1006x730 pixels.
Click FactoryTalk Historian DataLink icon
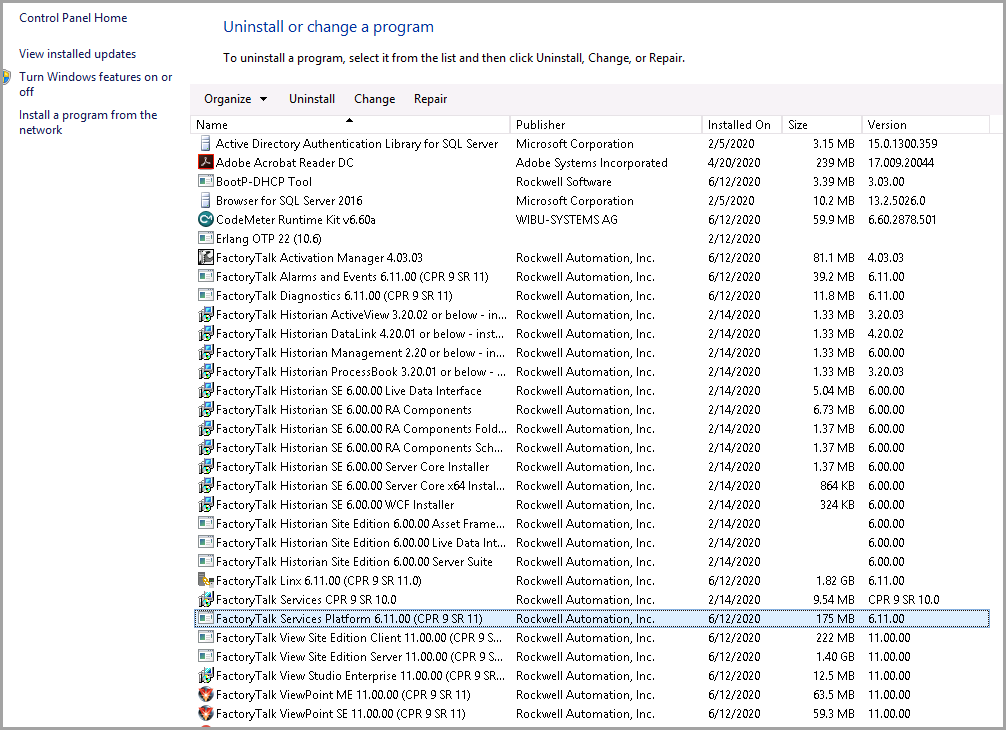click(205, 334)
